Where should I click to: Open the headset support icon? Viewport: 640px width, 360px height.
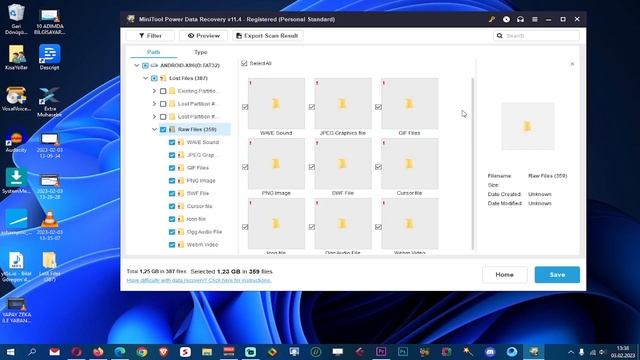tap(520, 19)
